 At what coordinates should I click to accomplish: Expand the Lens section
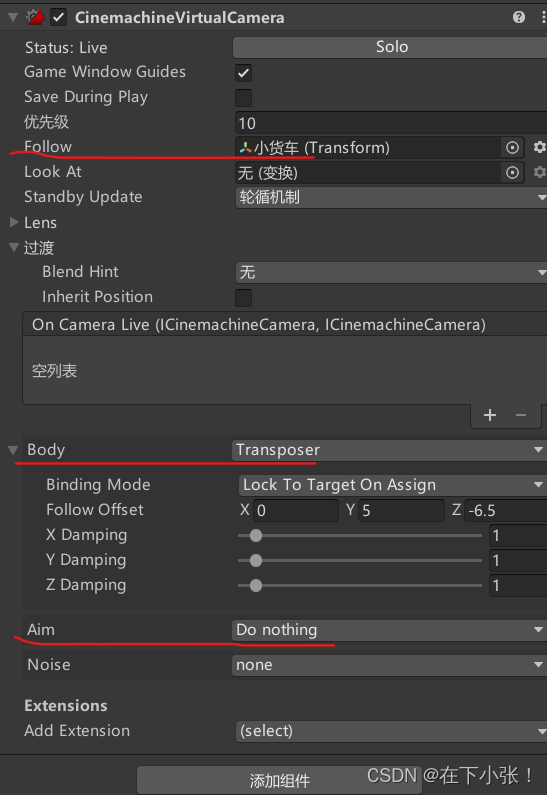click(x=14, y=222)
